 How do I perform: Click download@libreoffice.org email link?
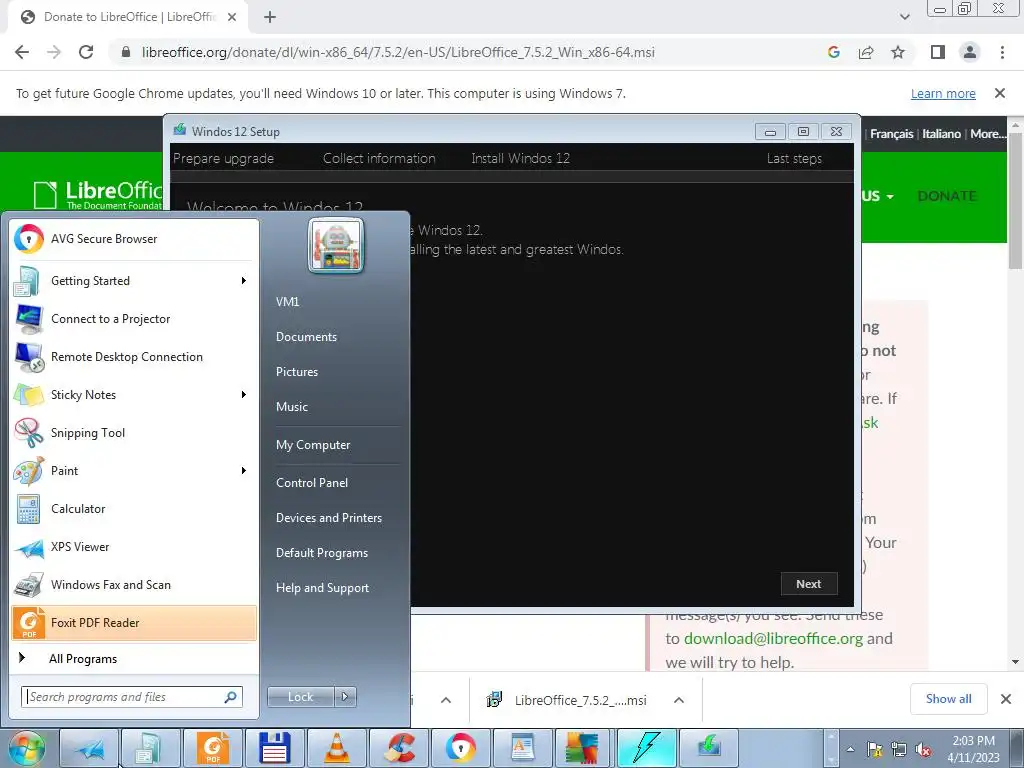pyautogui.click(x=773, y=639)
